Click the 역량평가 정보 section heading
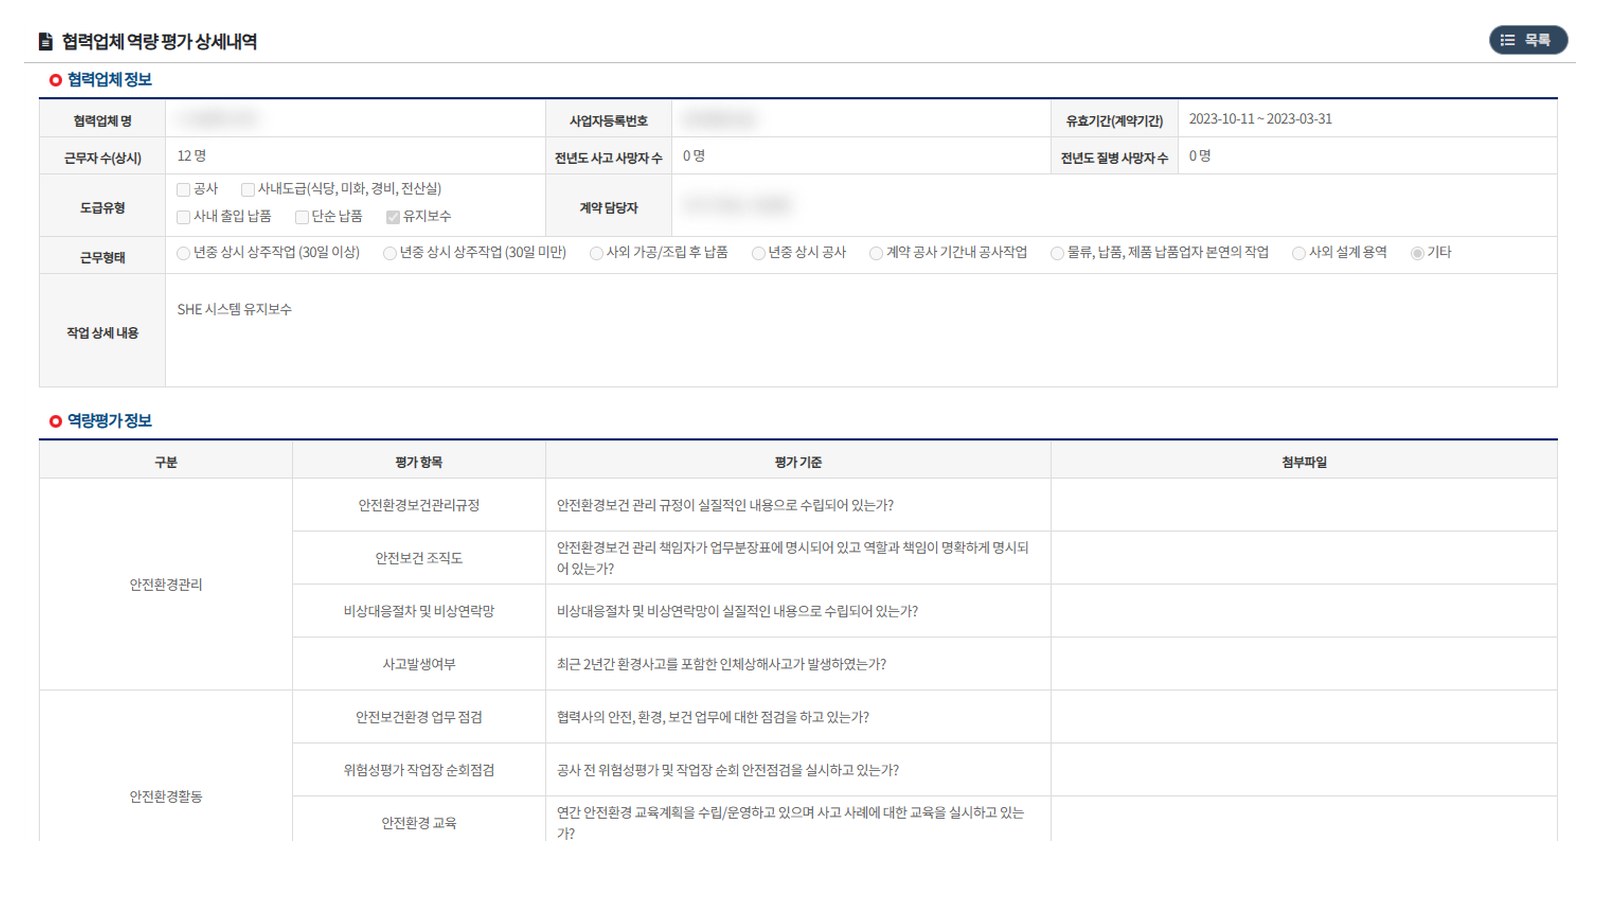 tap(109, 421)
